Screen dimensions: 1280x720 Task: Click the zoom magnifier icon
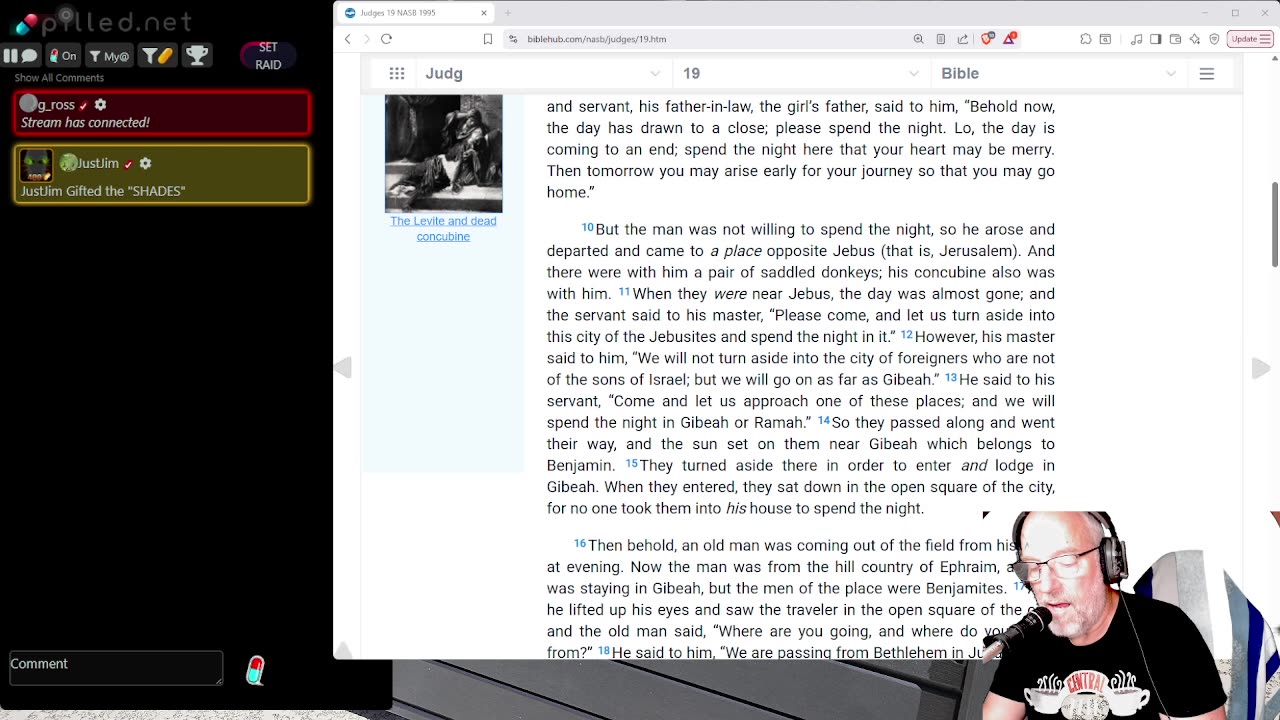pyautogui.click(x=918, y=39)
